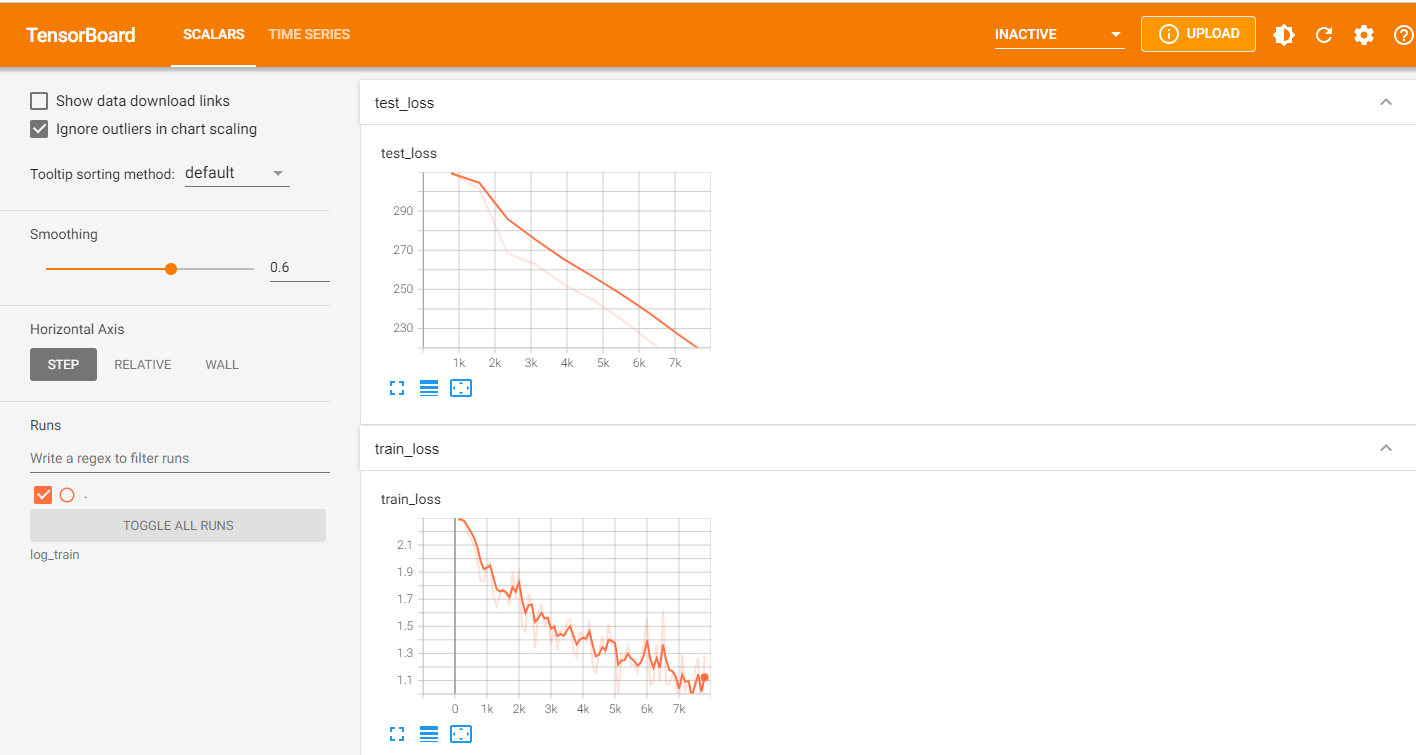Image resolution: width=1416 pixels, height=755 pixels.
Task: Click the TOGGLE ALL RUNS button
Action: coord(178,525)
